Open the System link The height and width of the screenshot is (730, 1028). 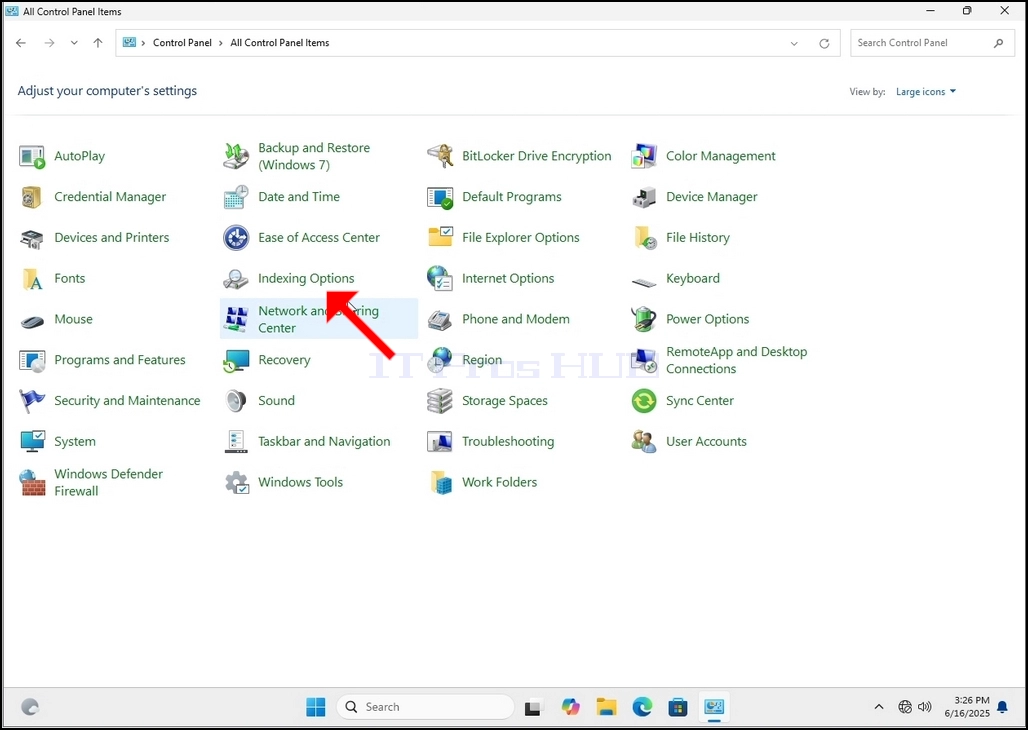pyautogui.click(x=75, y=442)
